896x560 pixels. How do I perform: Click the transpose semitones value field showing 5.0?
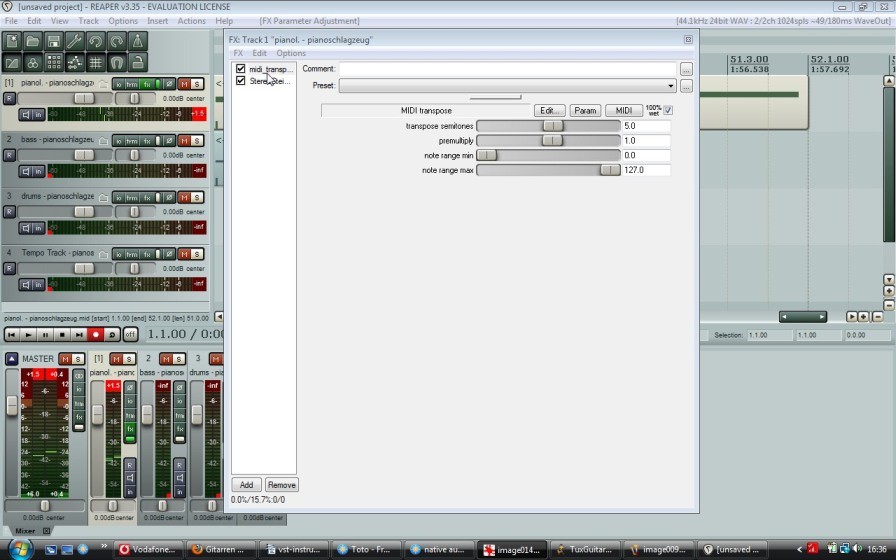(x=646, y=126)
